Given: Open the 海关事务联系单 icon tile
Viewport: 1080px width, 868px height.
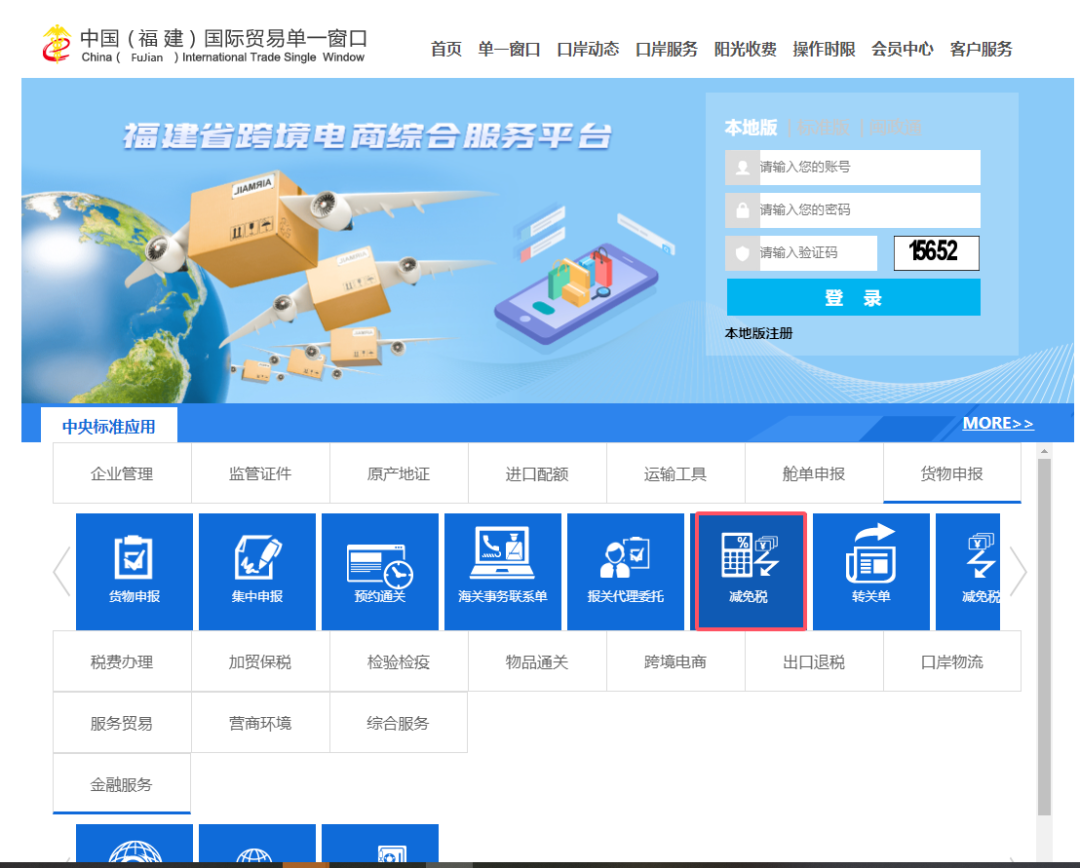Looking at the screenshot, I should pyautogui.click(x=503, y=571).
